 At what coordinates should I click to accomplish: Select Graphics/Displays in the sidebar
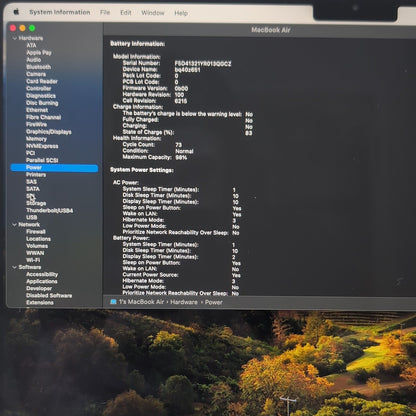click(x=49, y=132)
